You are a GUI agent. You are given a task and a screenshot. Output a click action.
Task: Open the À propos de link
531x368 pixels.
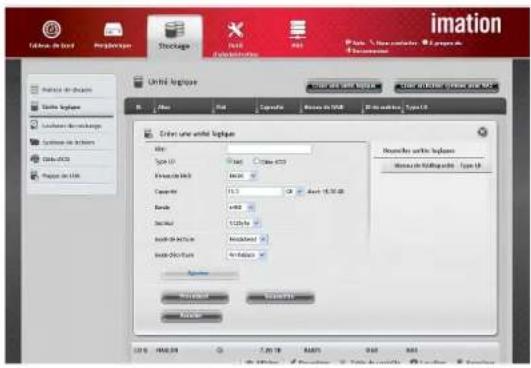[x=442, y=43]
